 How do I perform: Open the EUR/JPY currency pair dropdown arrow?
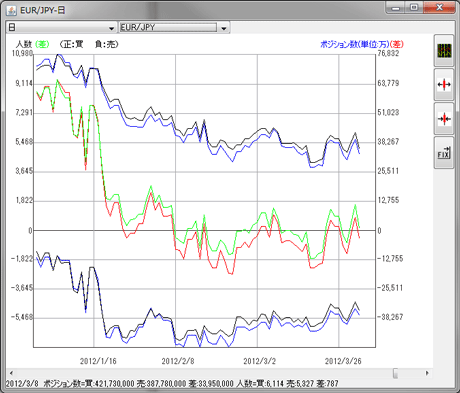click(x=224, y=28)
